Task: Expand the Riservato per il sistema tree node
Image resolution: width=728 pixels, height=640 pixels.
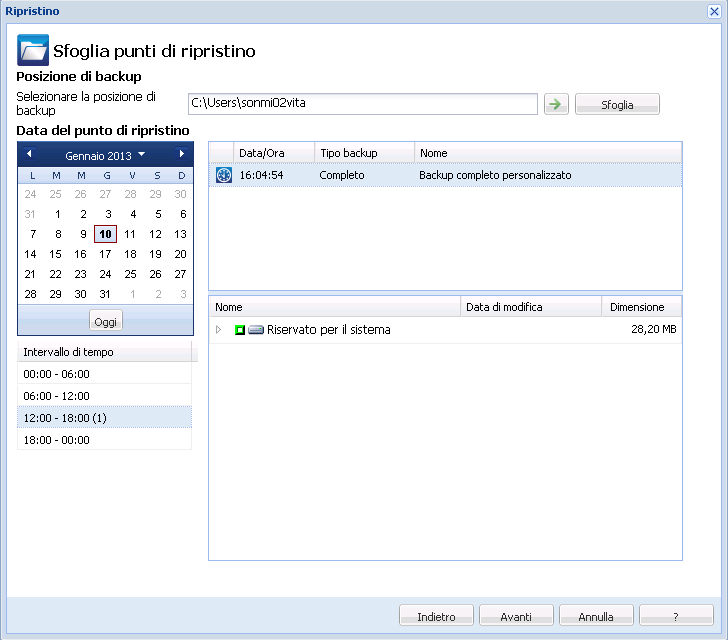Action: (218, 330)
